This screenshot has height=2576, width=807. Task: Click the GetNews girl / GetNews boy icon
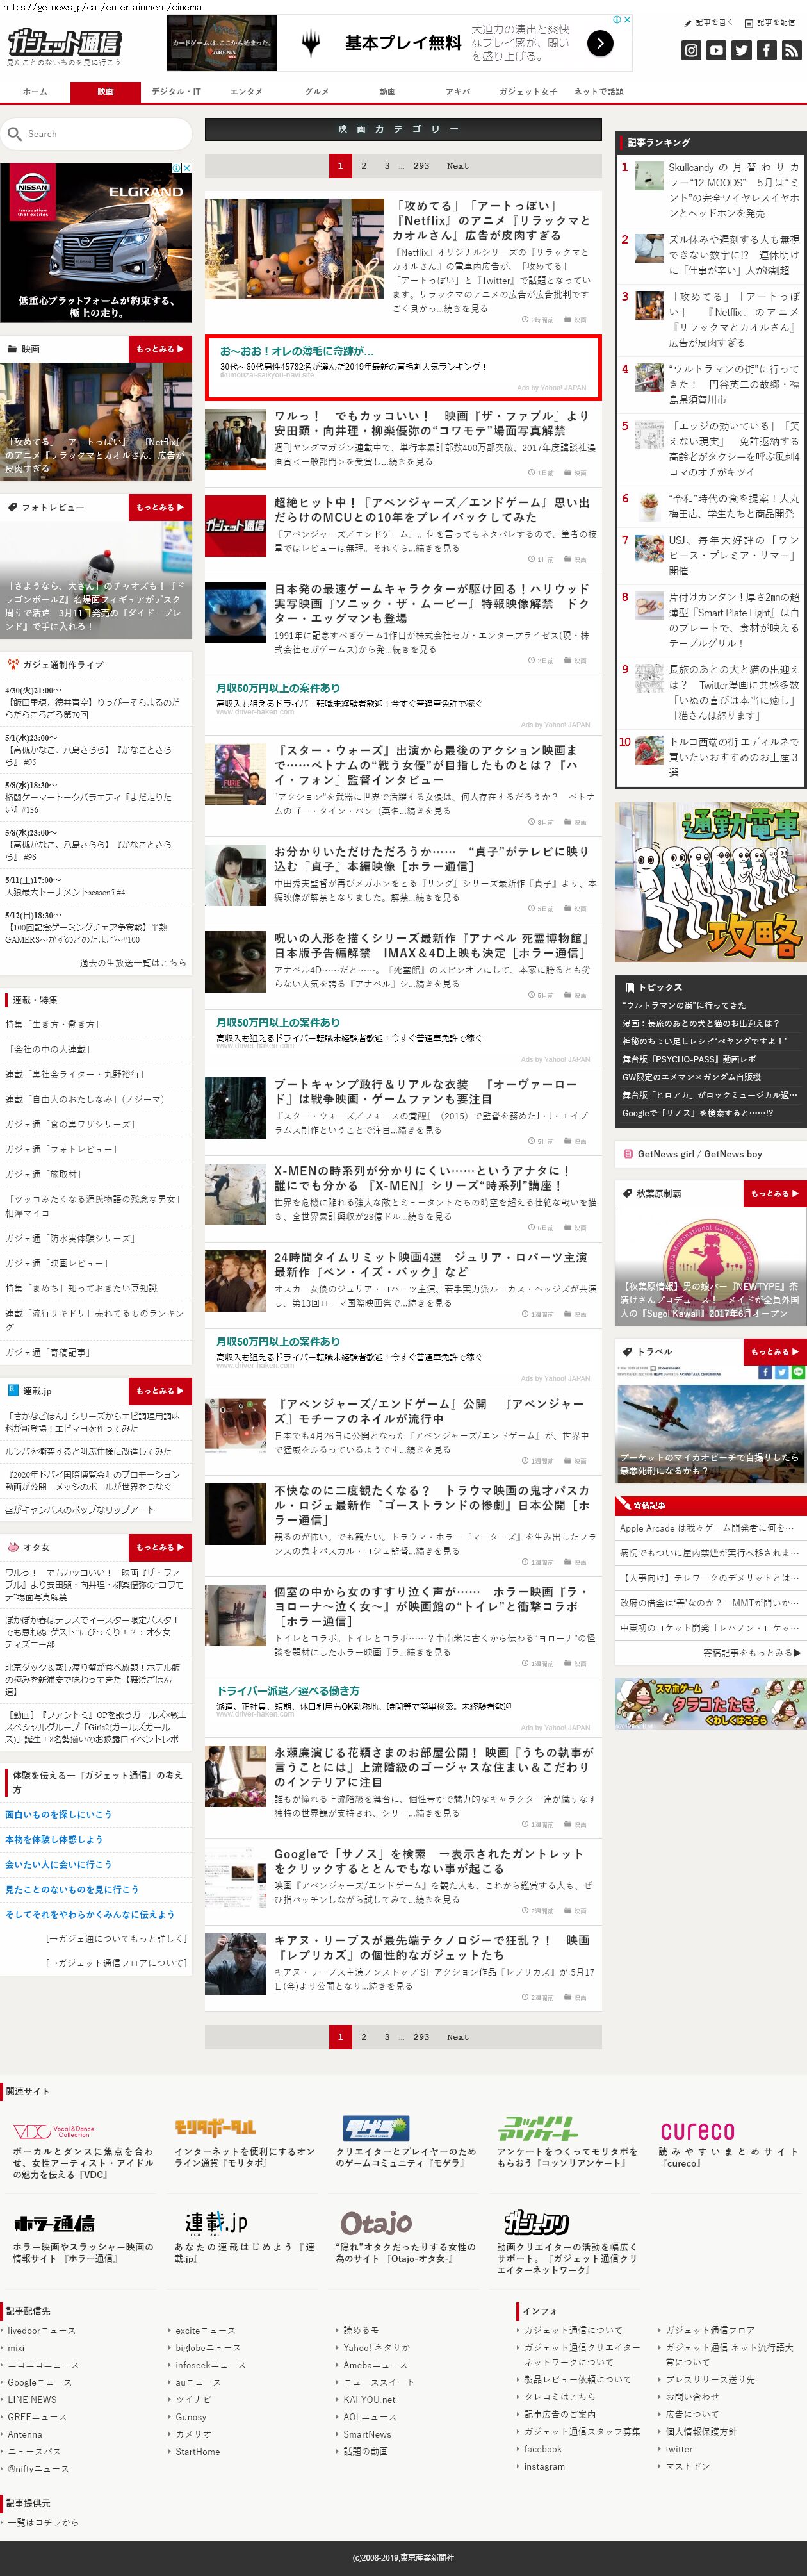point(628,1154)
